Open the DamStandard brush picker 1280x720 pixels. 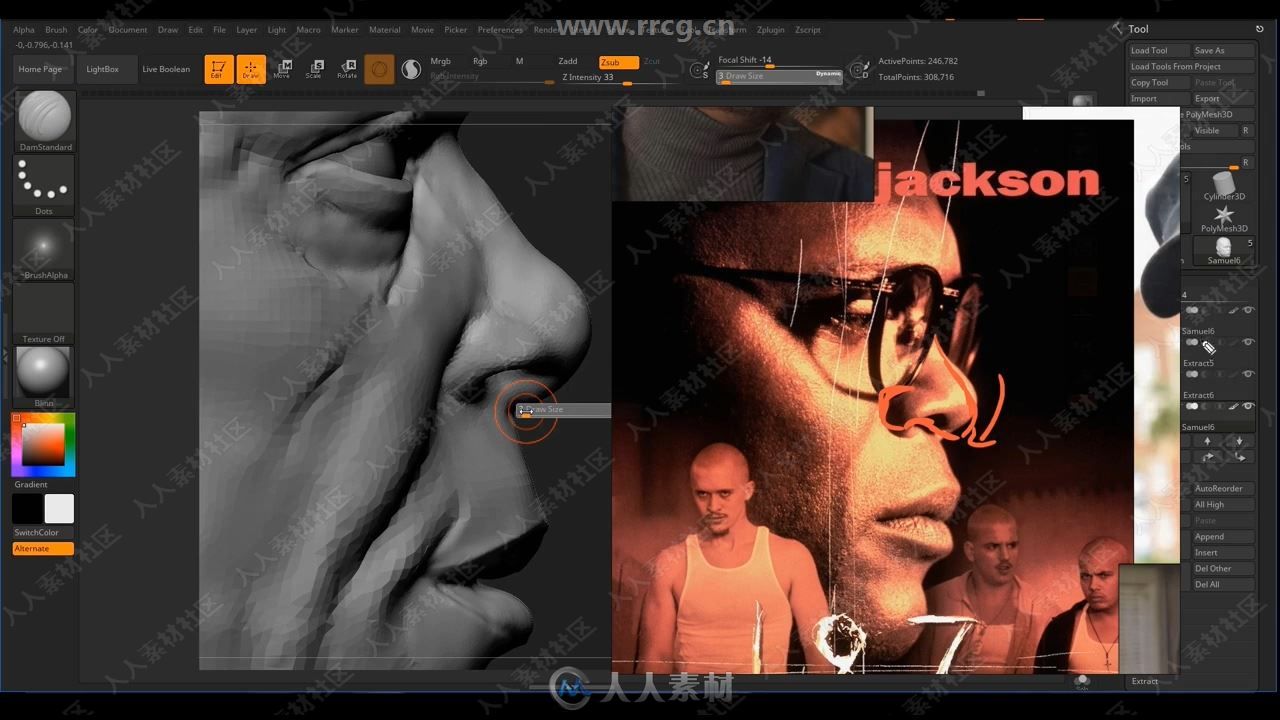44,121
